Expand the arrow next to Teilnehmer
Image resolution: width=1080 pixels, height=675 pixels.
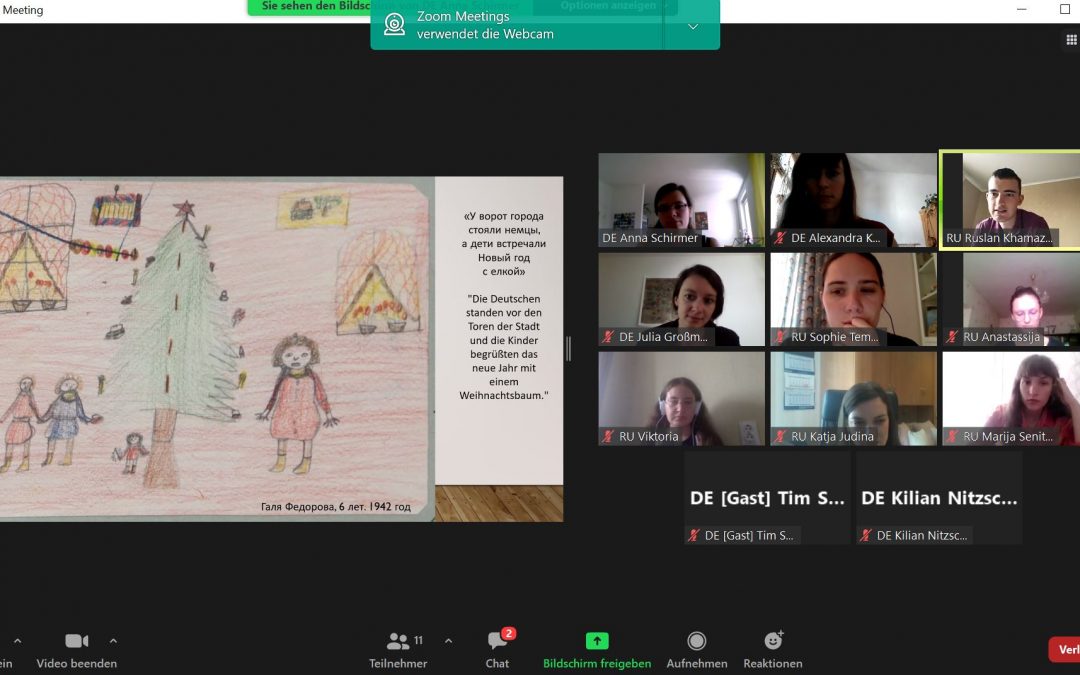(x=448, y=641)
